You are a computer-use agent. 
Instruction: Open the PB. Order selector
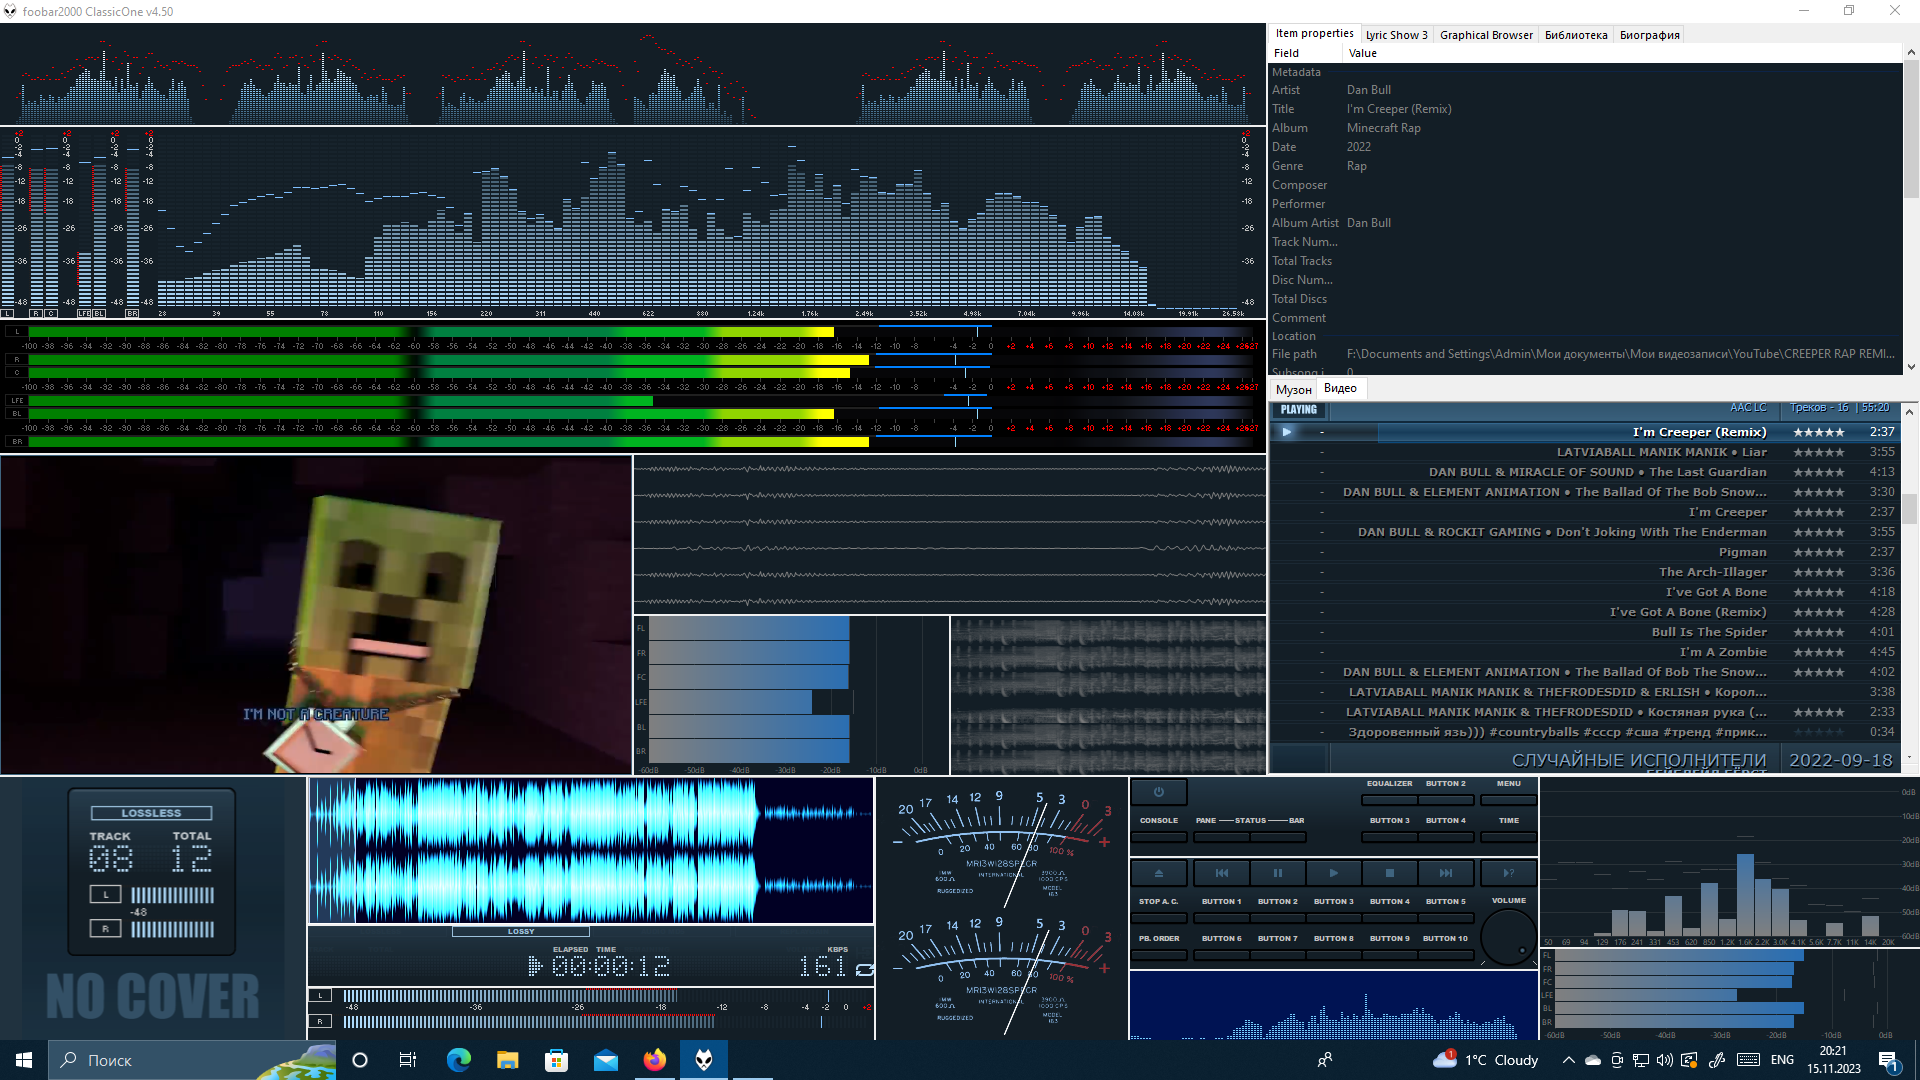pyautogui.click(x=1159, y=954)
